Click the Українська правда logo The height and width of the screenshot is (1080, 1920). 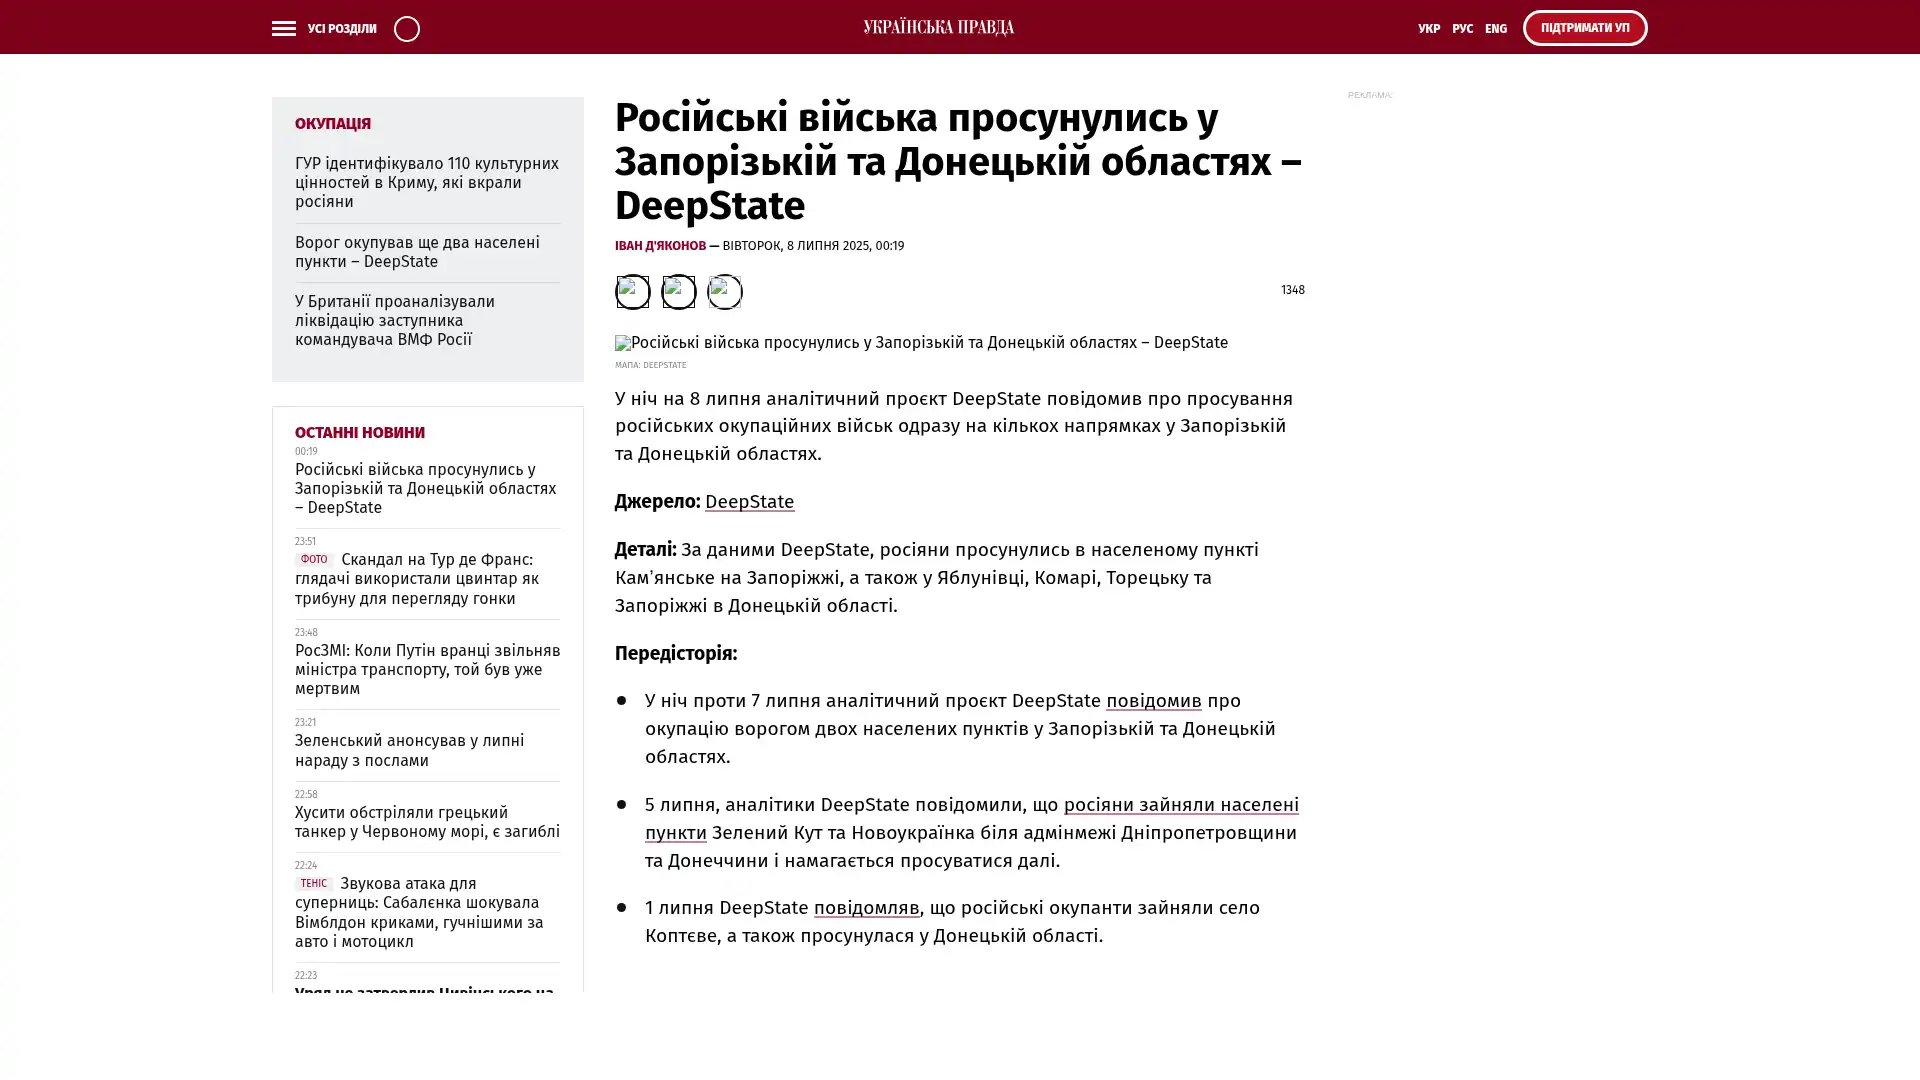point(938,28)
